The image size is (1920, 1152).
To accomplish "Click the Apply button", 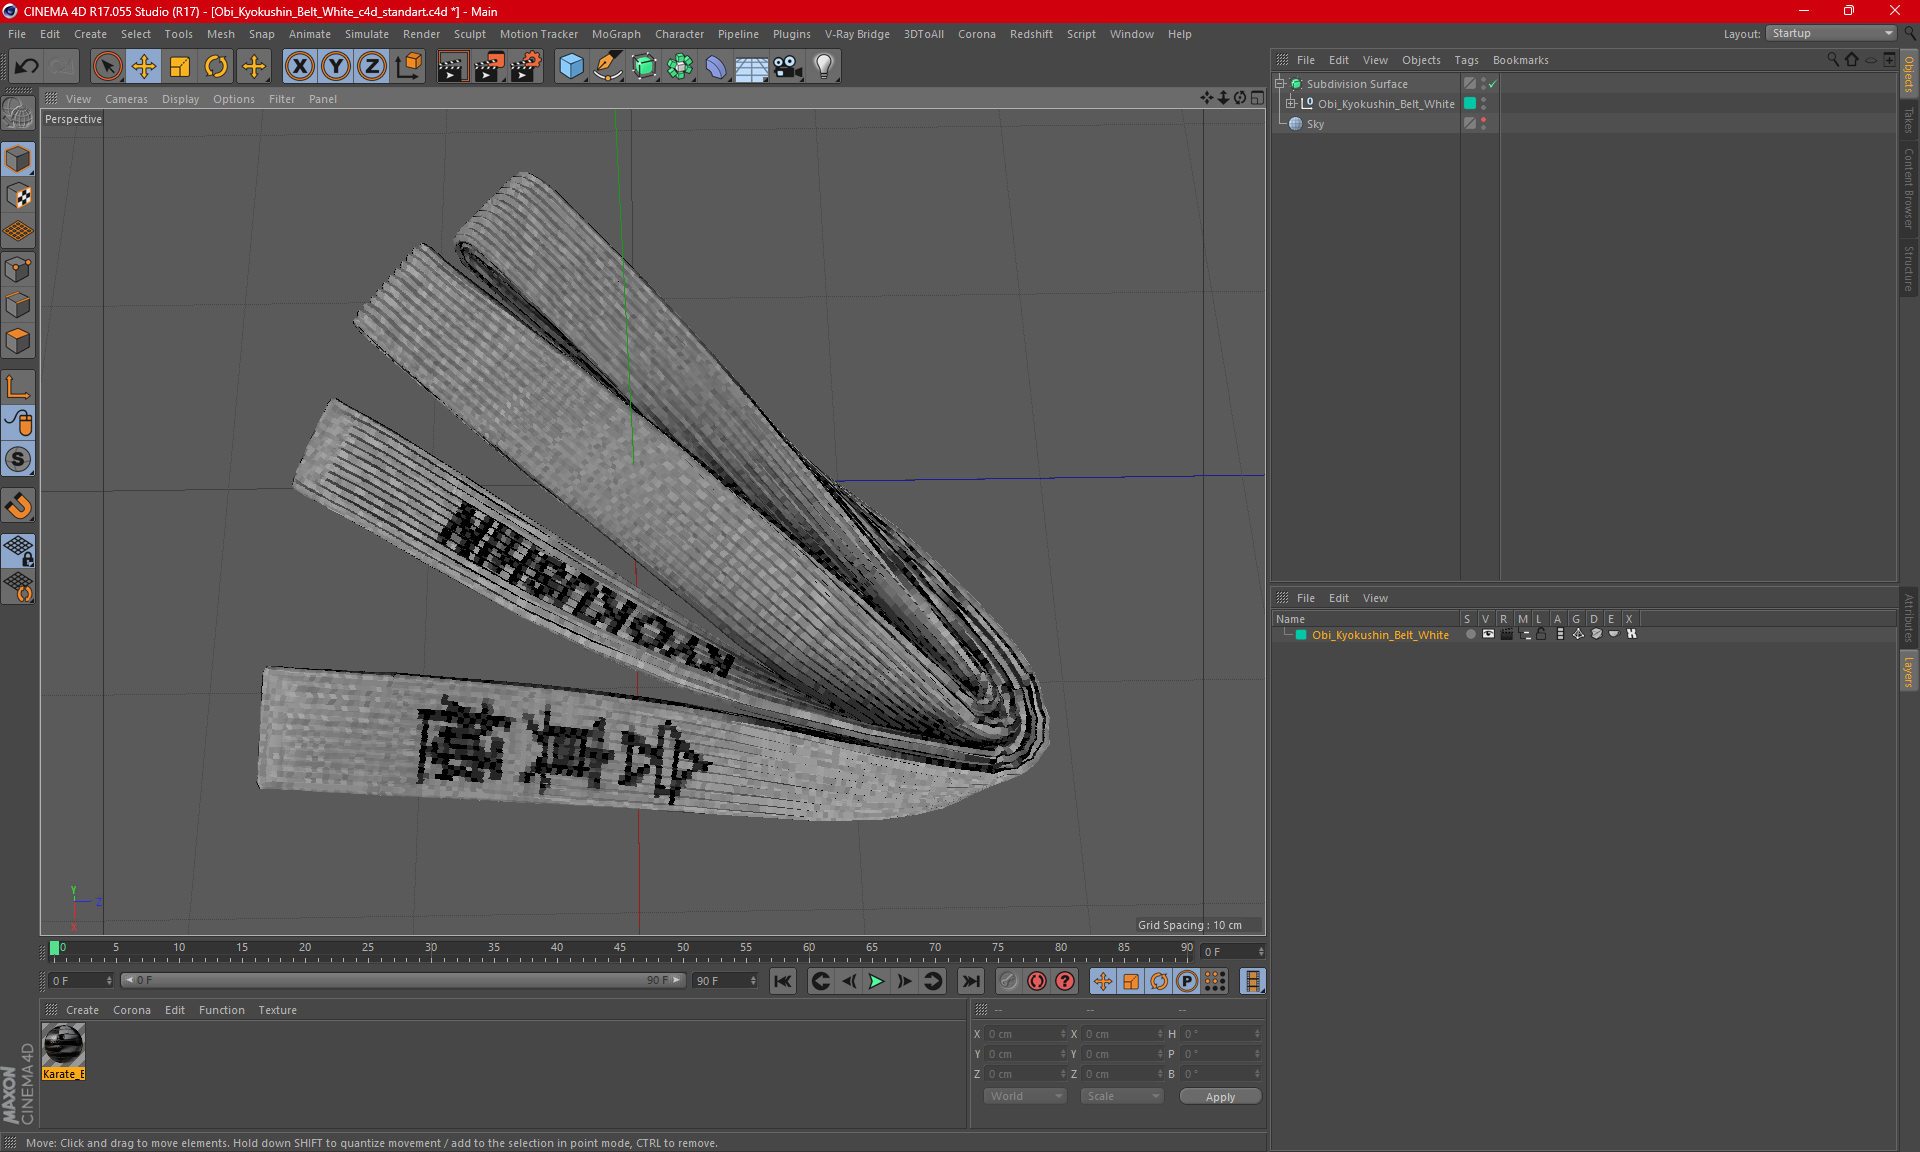I will click(x=1220, y=1097).
